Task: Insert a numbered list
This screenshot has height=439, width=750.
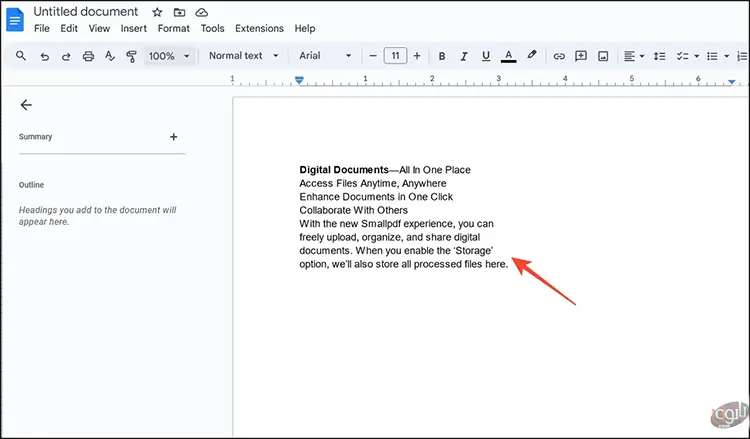Action: tap(742, 56)
